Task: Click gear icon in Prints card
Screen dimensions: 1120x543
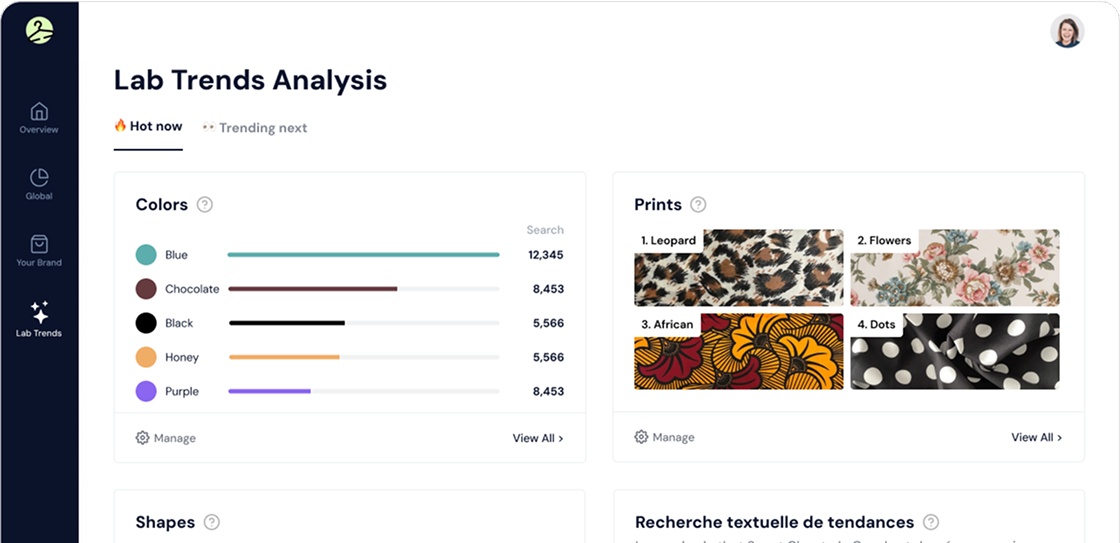Action: click(641, 437)
